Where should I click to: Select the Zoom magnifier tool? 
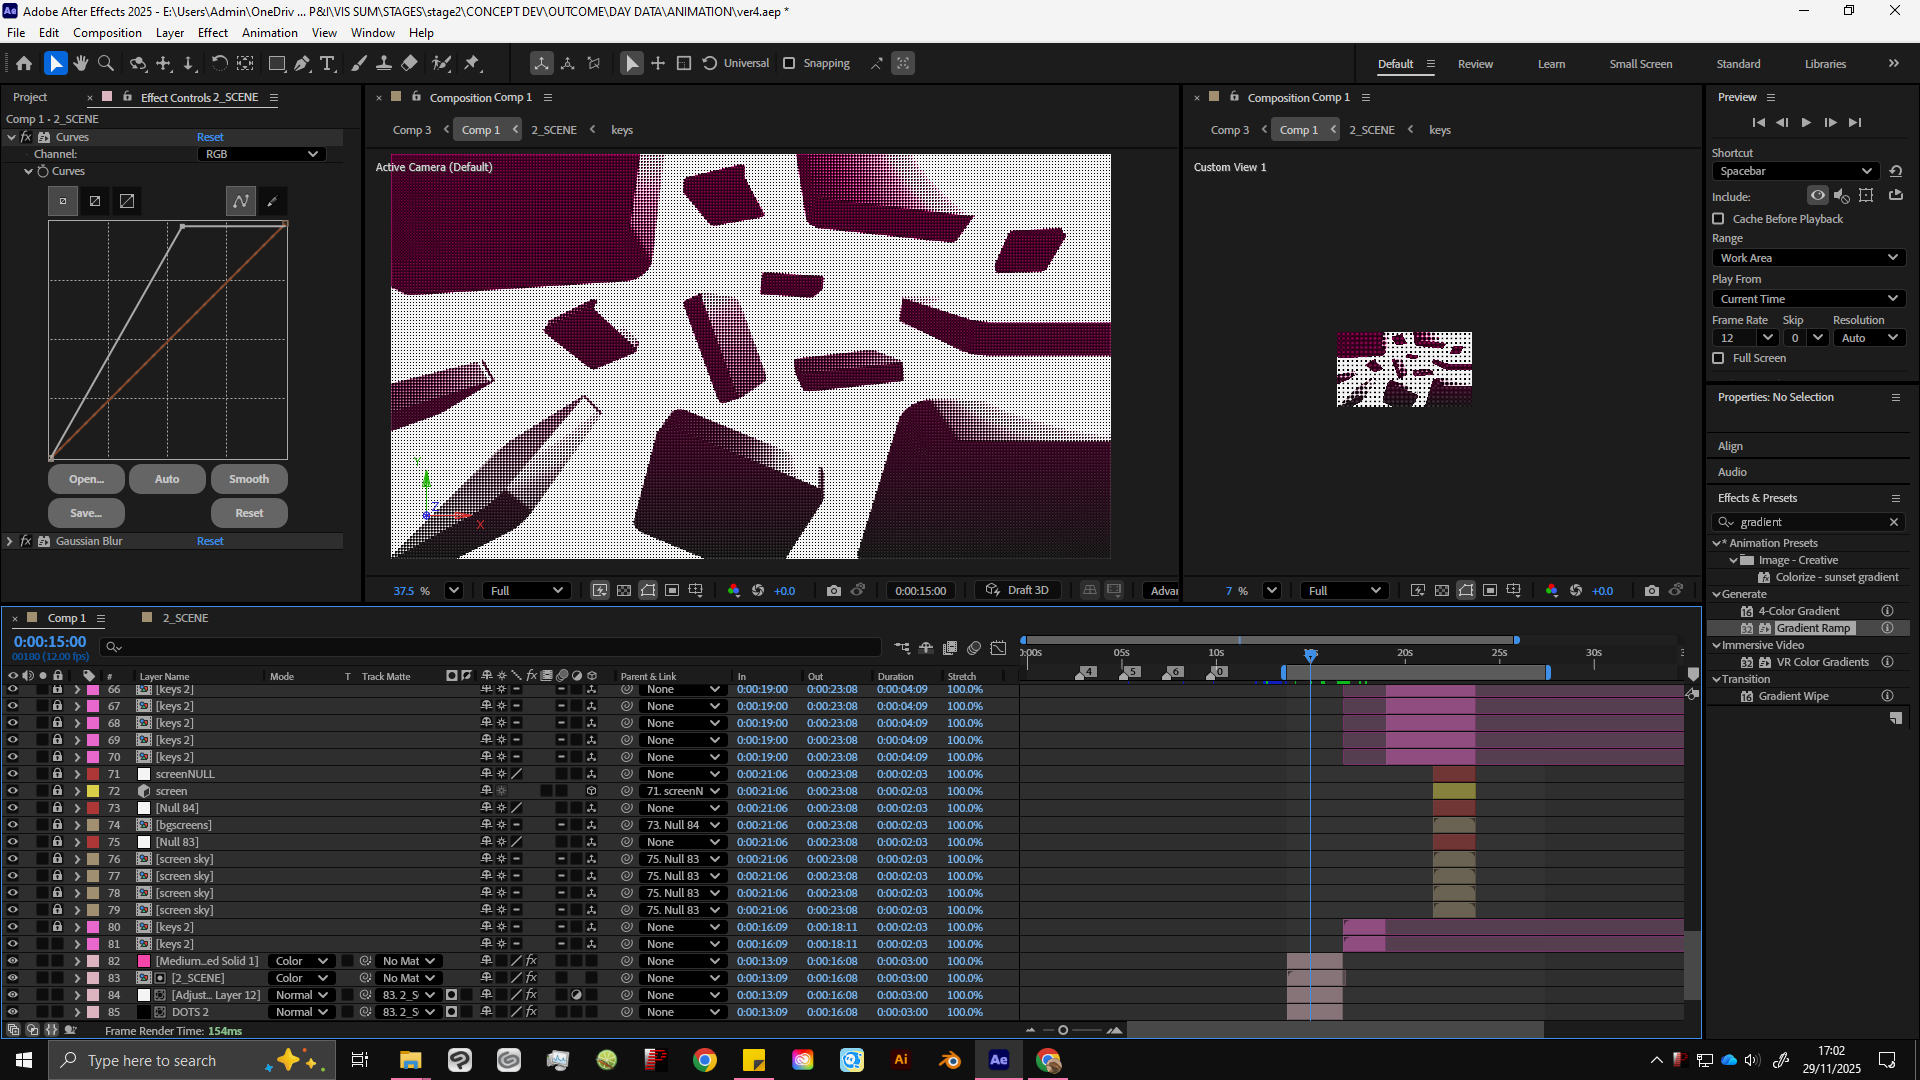click(106, 63)
